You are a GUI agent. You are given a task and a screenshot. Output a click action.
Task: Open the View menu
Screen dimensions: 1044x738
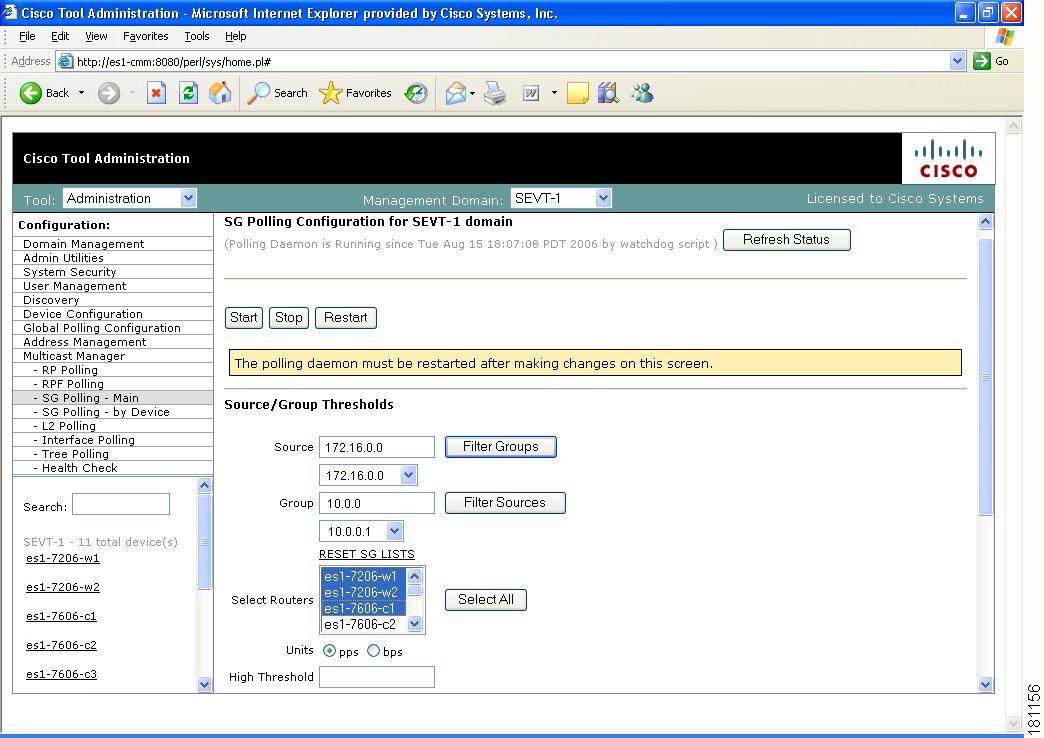pos(96,36)
